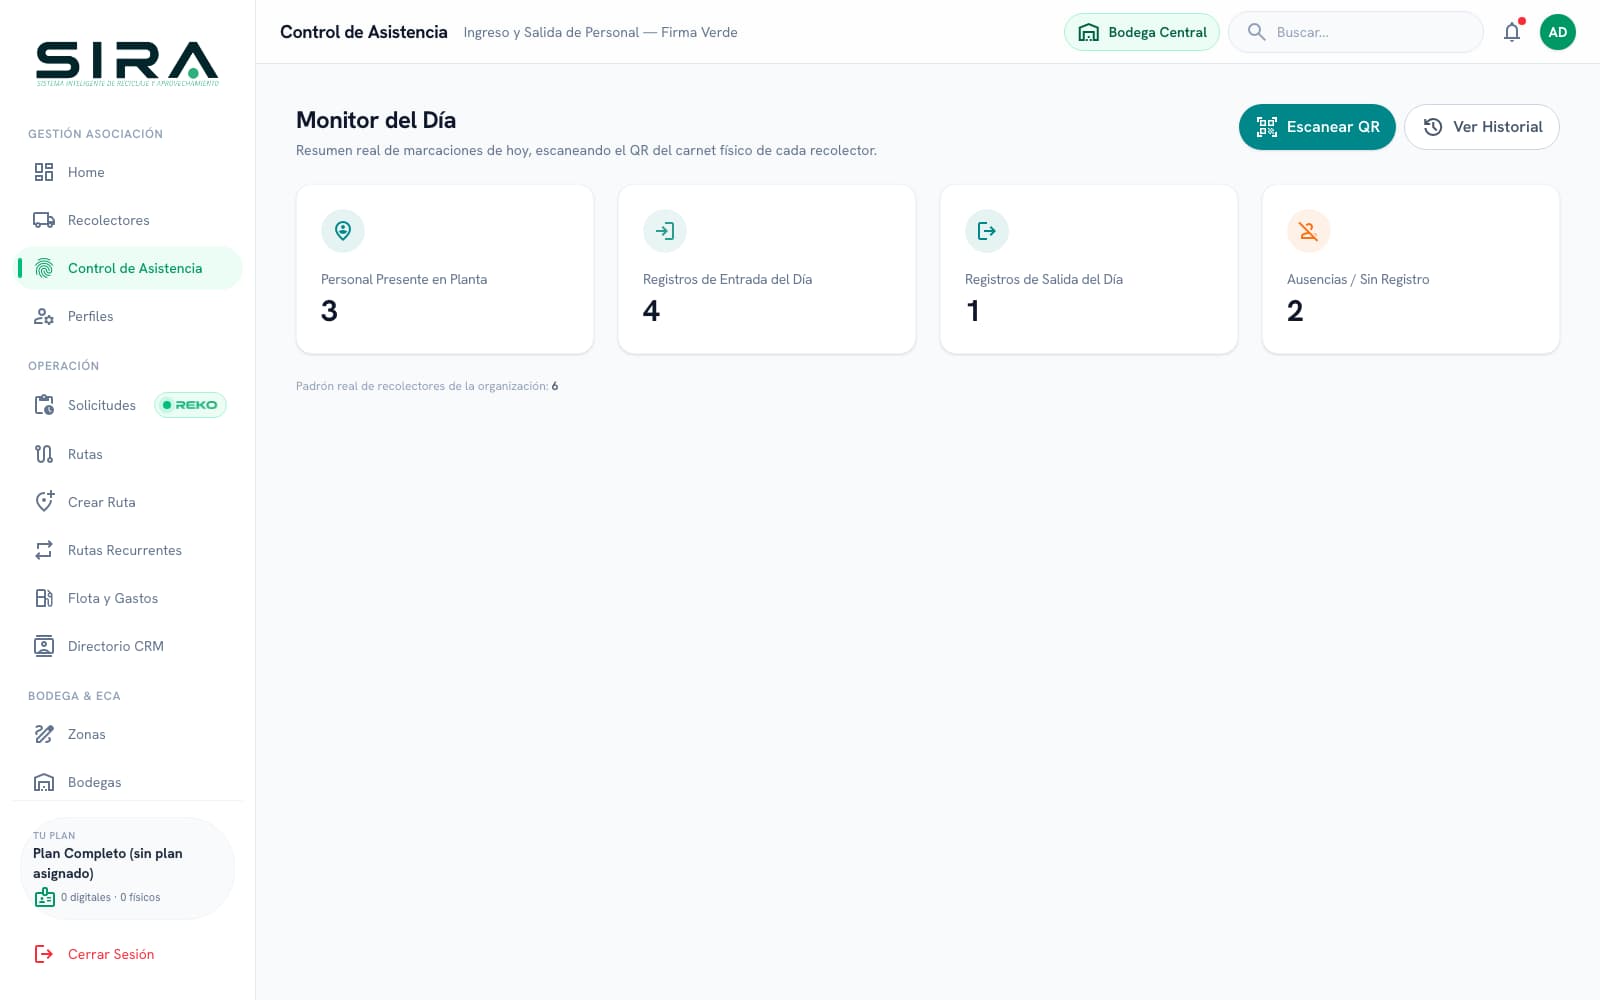
Task: Click the Registros de Entrada login icon
Action: 665,231
